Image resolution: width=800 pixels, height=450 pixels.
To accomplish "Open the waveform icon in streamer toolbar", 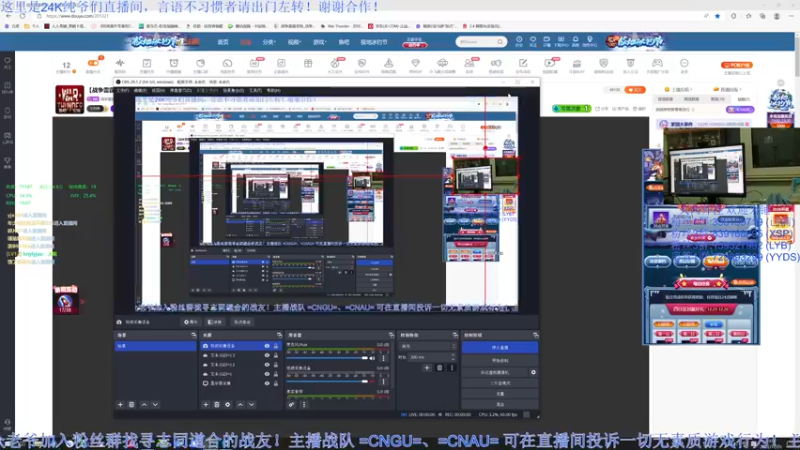I will (120, 63).
